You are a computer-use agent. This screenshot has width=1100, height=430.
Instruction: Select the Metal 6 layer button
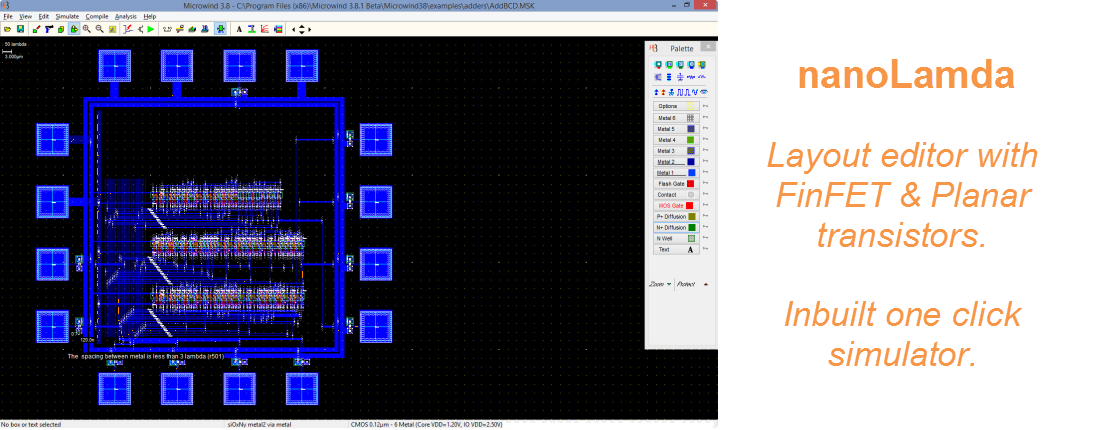(x=676, y=118)
